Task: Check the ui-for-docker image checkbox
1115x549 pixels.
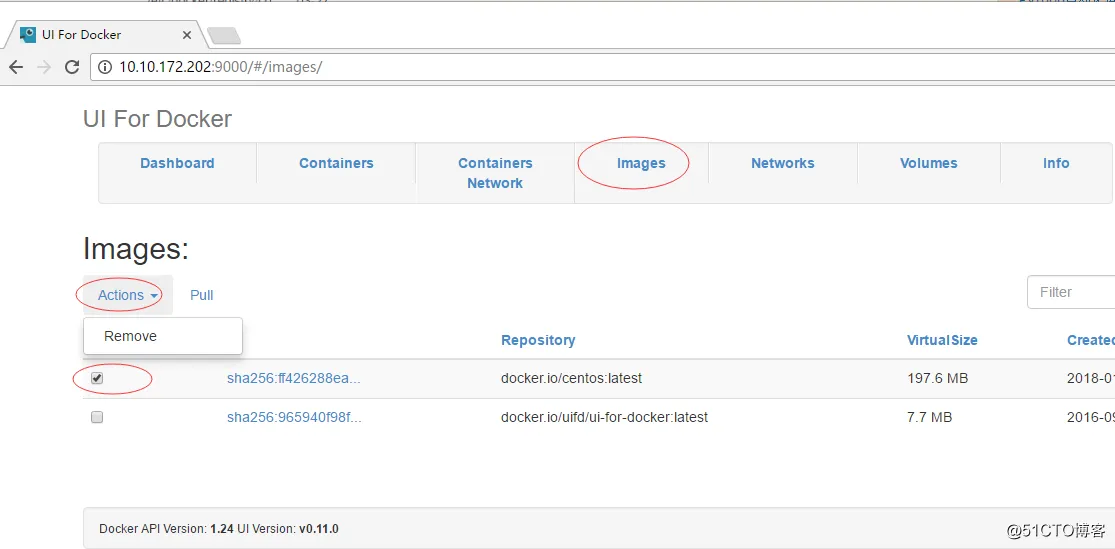Action: [x=97, y=417]
